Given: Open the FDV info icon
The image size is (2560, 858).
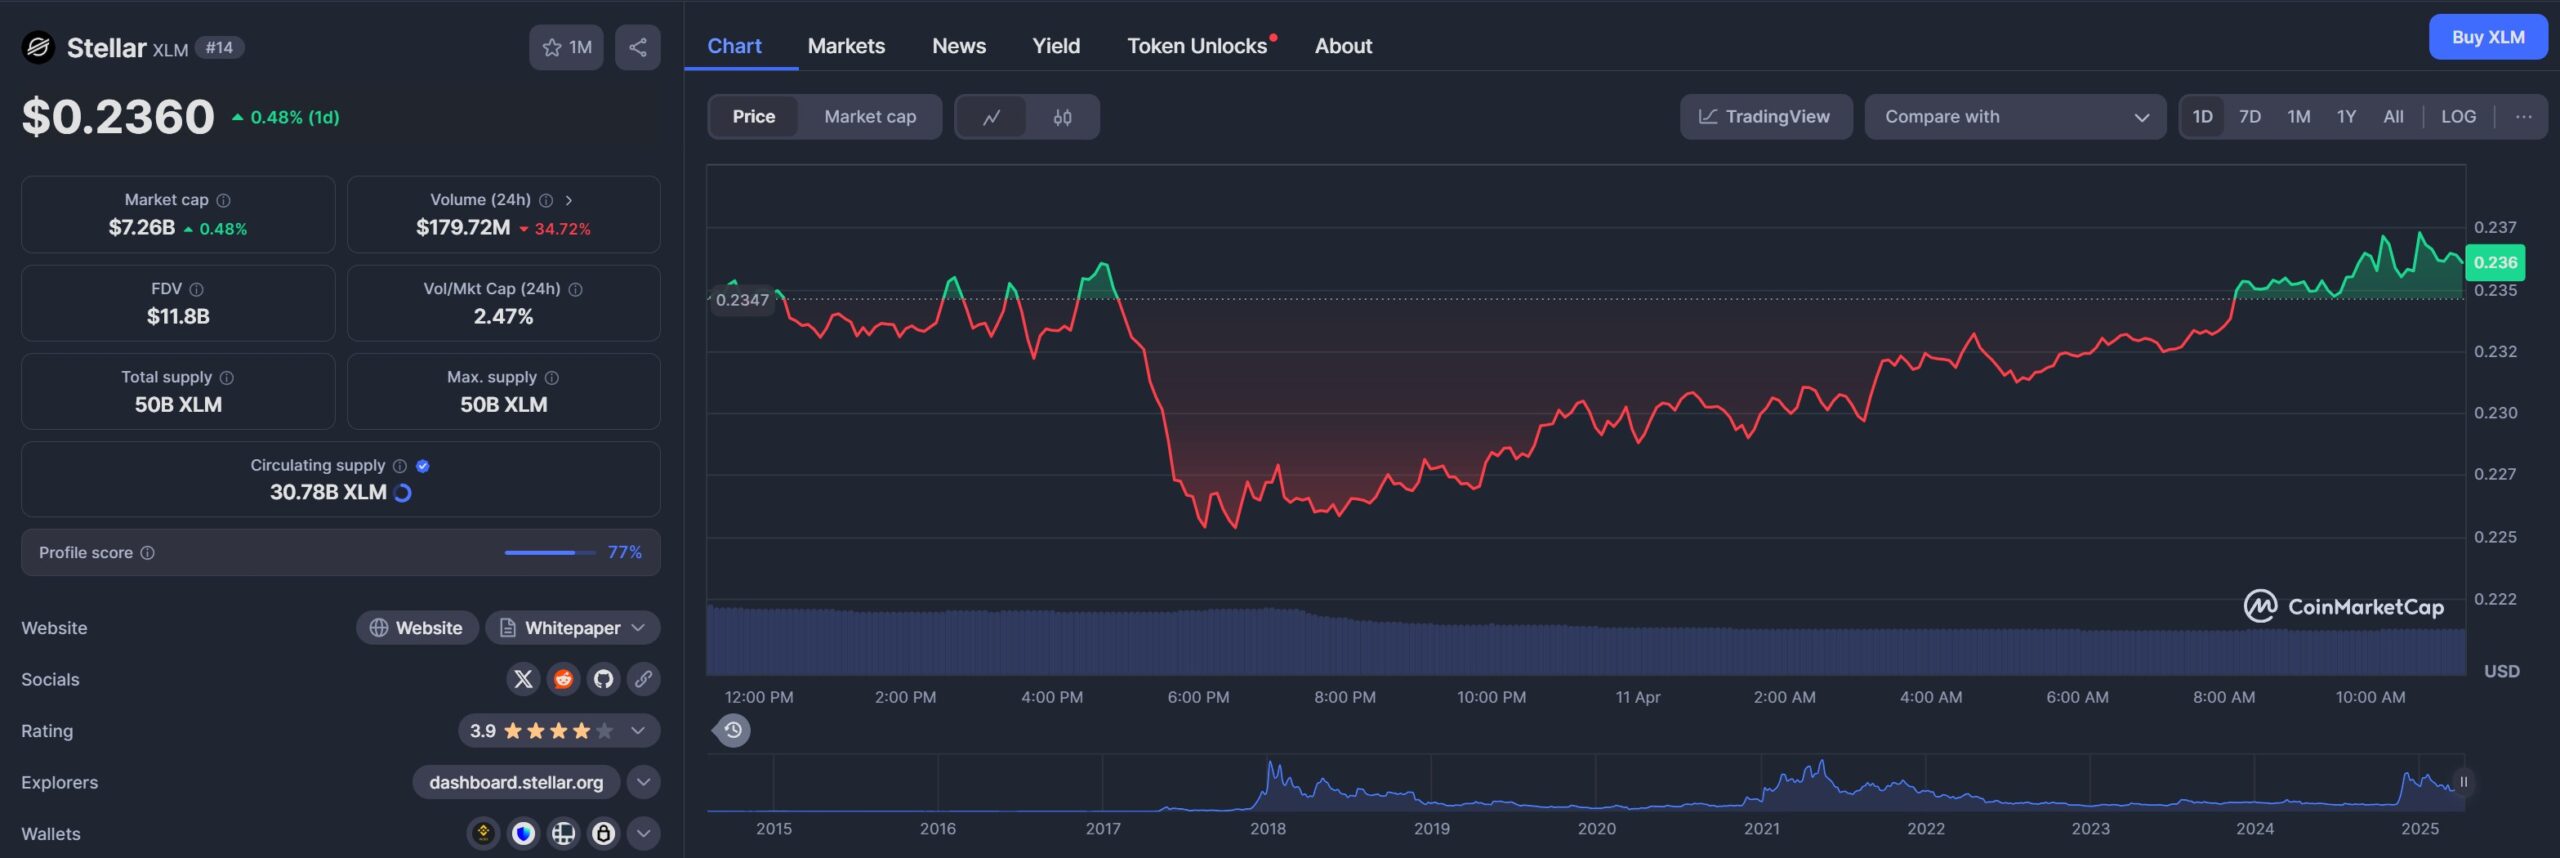Looking at the screenshot, I should point(197,289).
